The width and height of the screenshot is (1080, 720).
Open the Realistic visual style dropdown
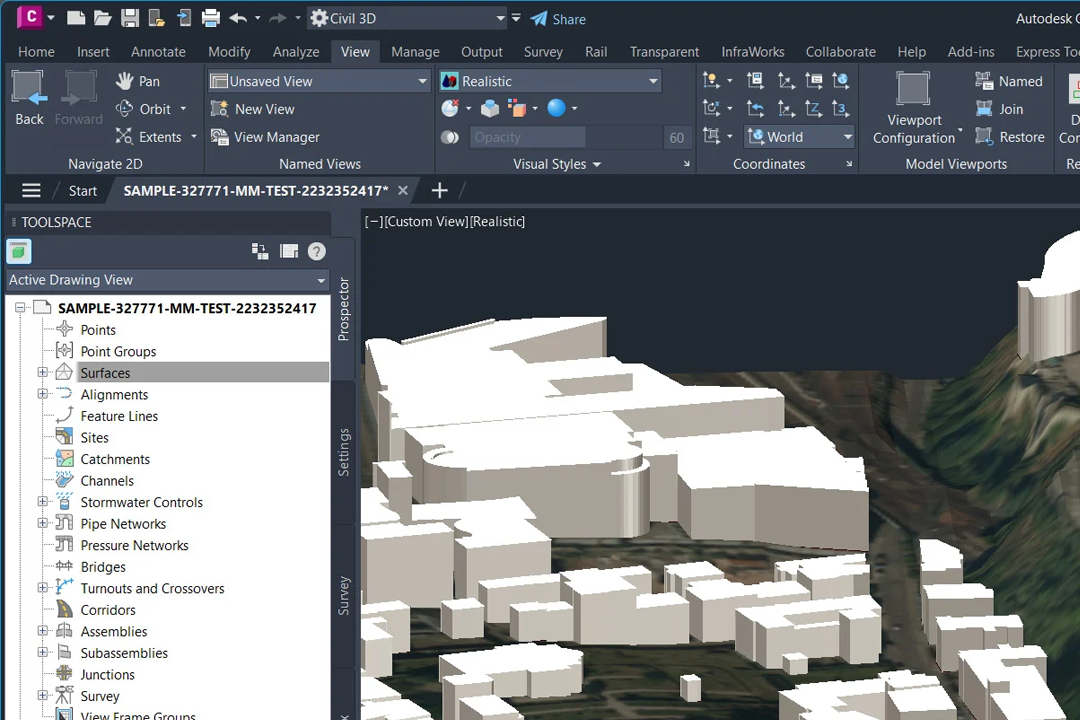[x=652, y=81]
